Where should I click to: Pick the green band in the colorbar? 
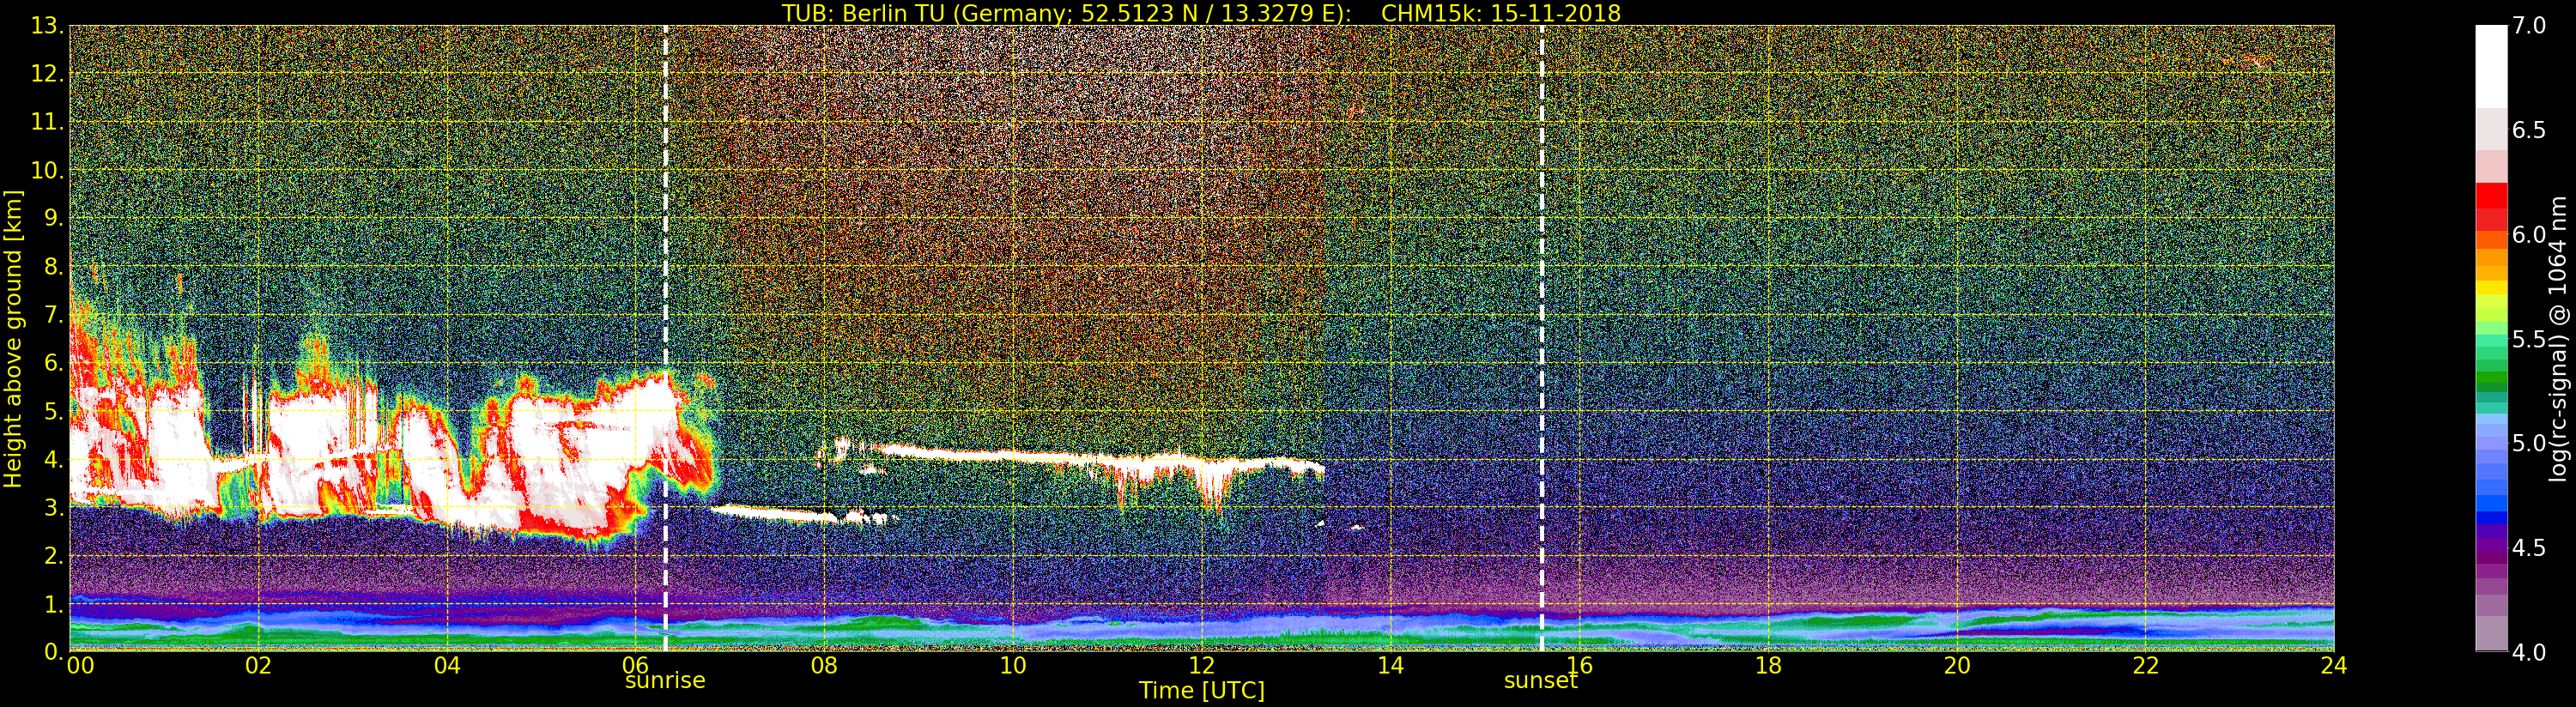[x=2490, y=382]
